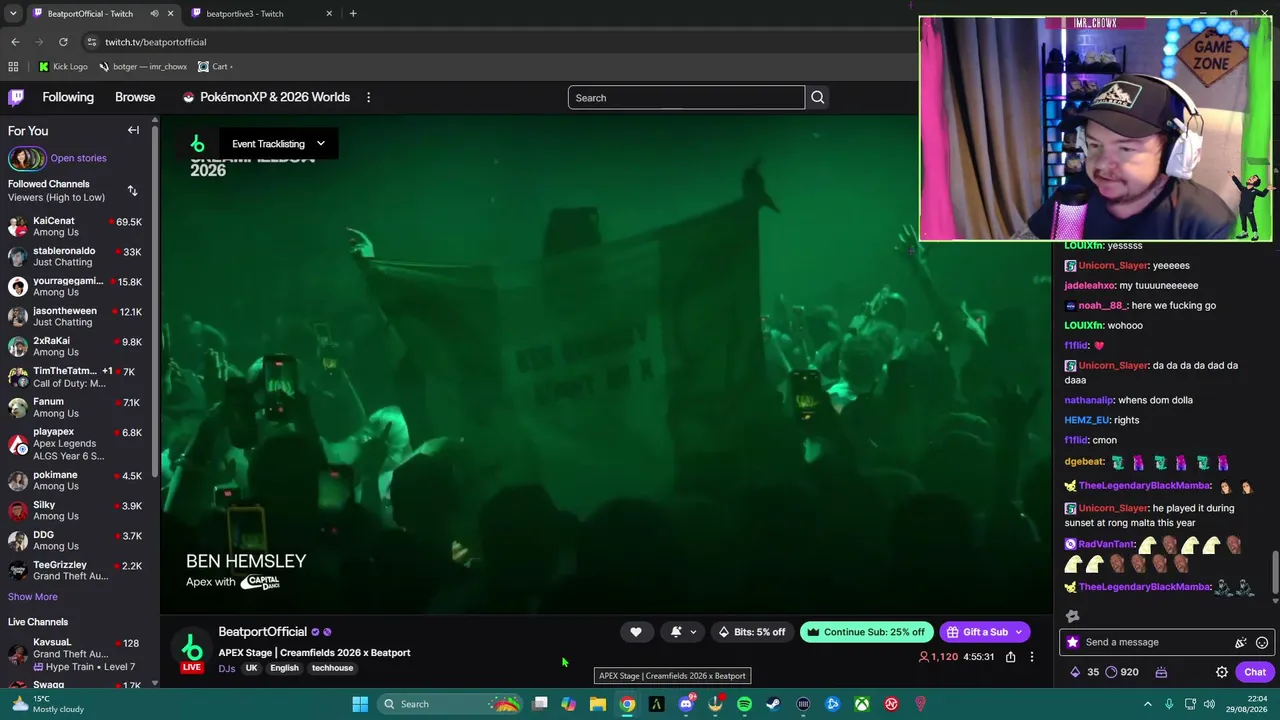The width and height of the screenshot is (1280, 720).
Task: Open PokémonXP & 2026 Worlds link
Action: click(x=266, y=97)
